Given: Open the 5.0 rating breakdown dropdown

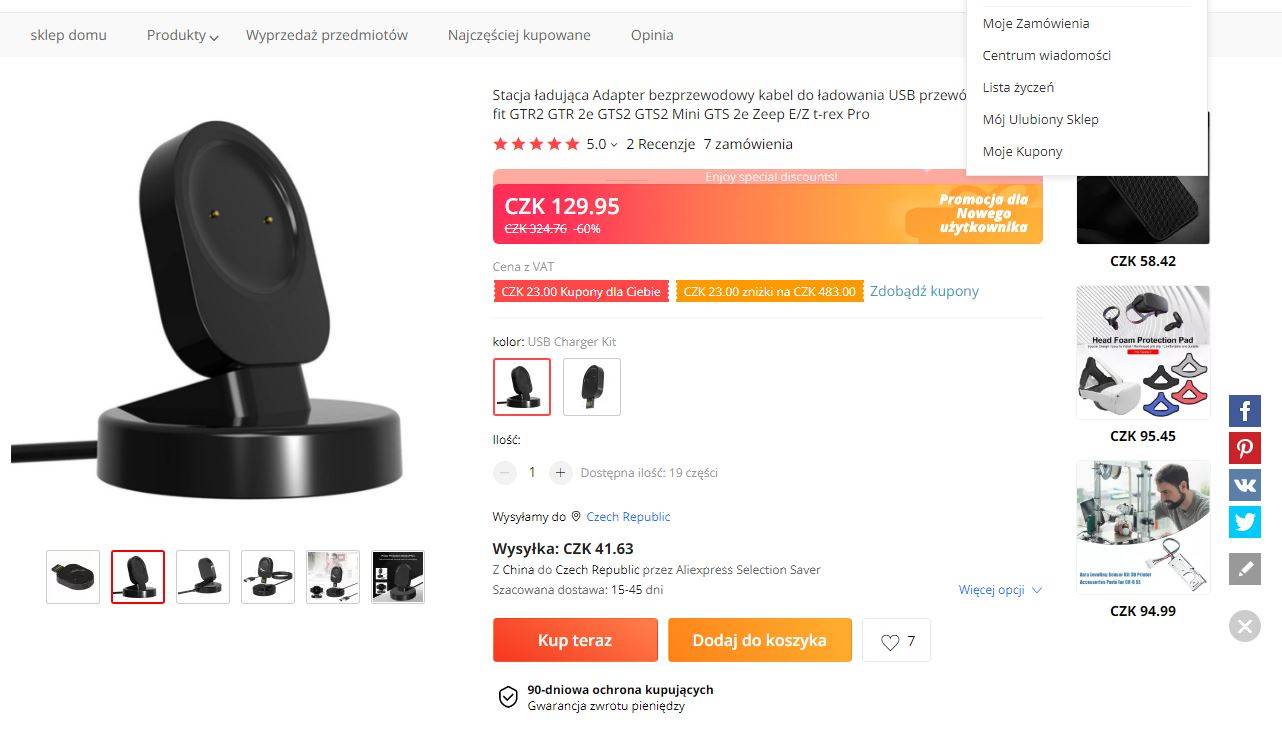Looking at the screenshot, I should coord(602,144).
